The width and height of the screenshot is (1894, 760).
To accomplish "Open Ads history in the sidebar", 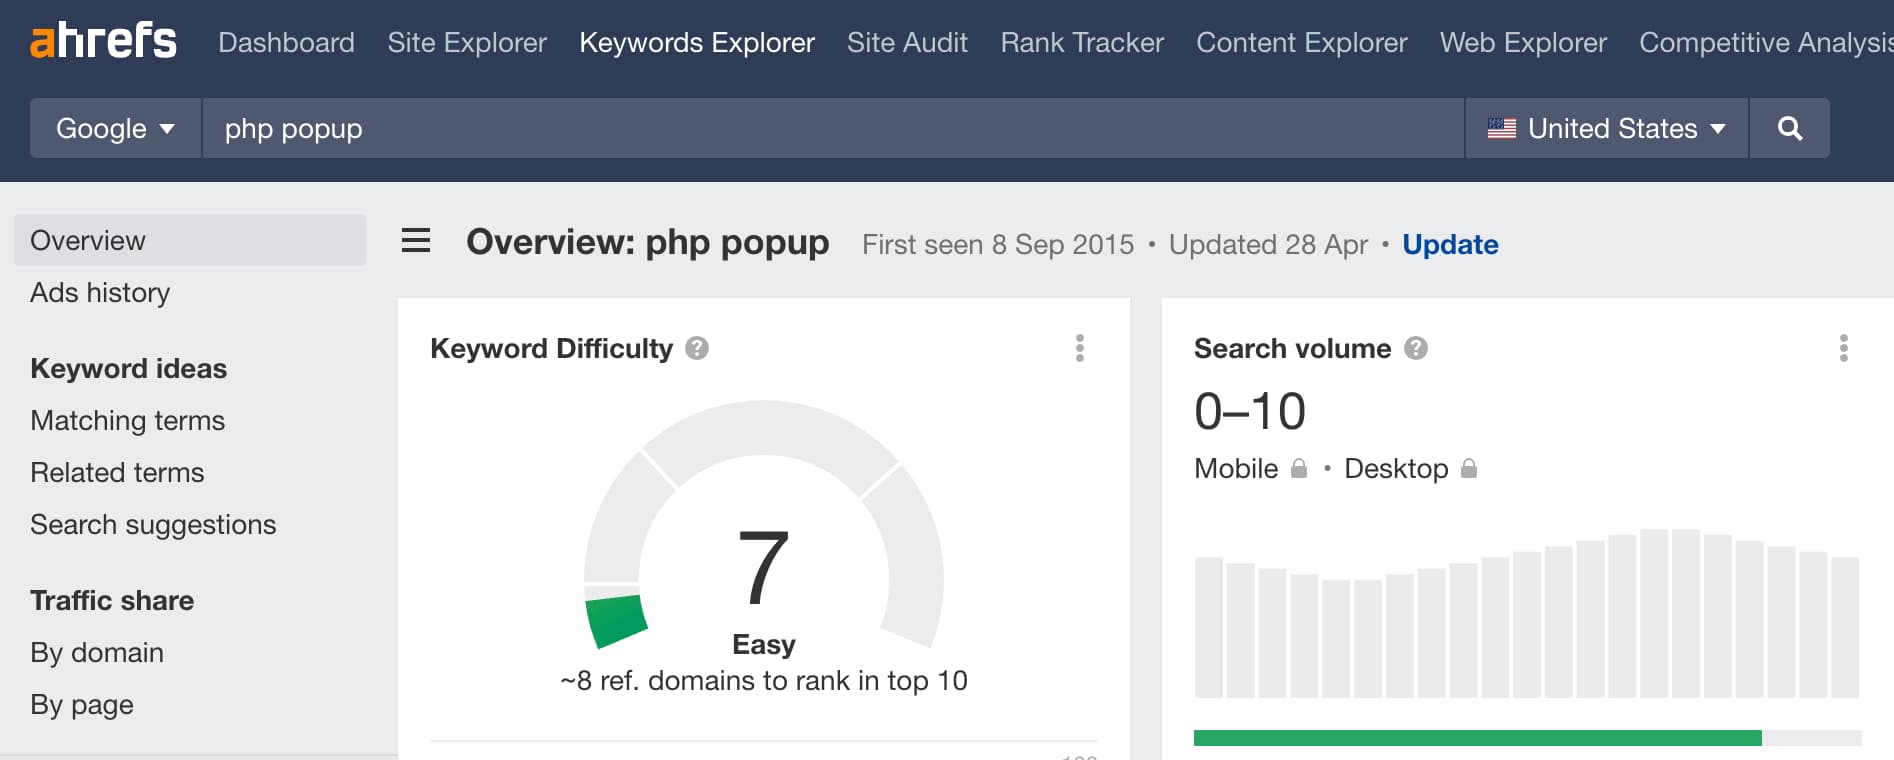I will click(x=100, y=292).
